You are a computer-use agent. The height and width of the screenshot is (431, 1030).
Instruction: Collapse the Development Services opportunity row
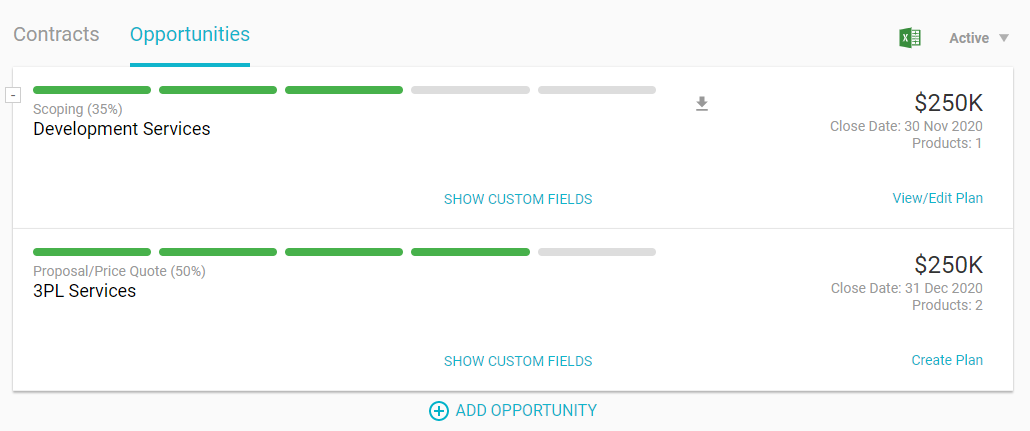coord(14,95)
